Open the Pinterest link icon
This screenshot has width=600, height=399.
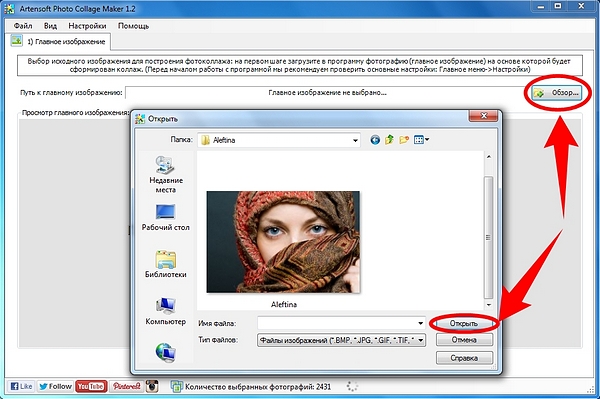click(126, 386)
